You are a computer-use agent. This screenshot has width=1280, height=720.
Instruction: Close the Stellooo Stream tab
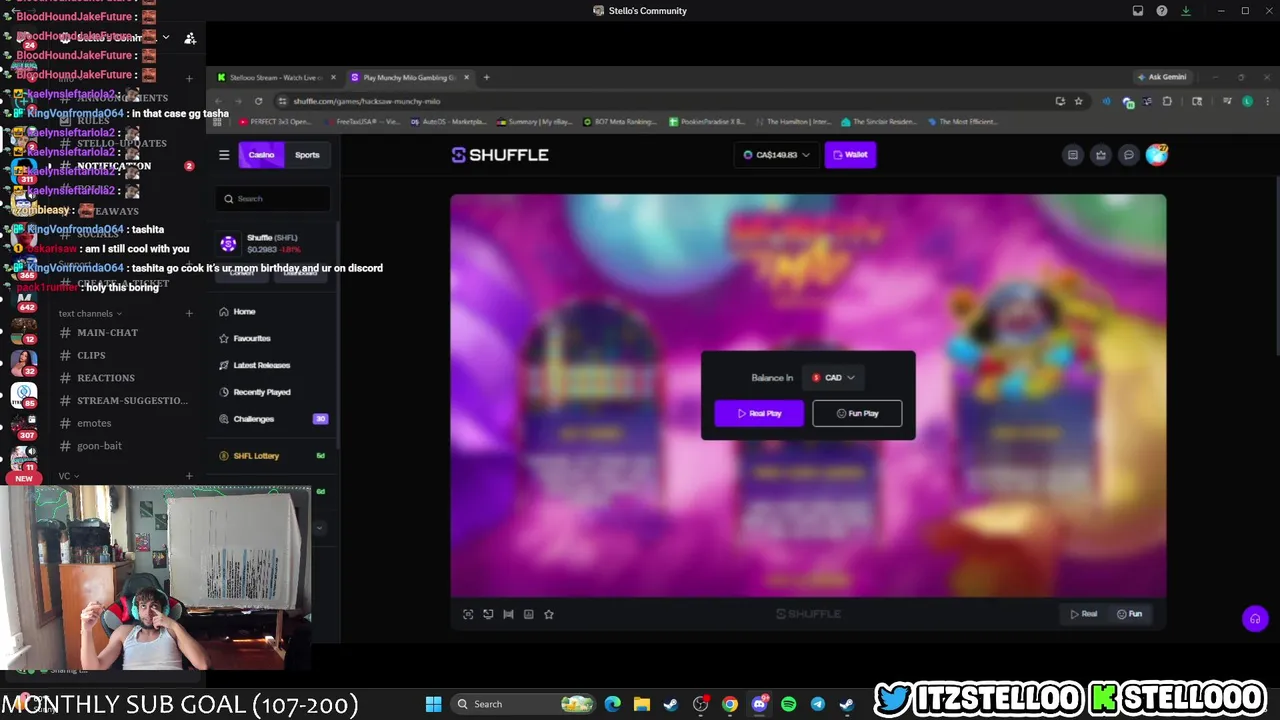click(333, 77)
